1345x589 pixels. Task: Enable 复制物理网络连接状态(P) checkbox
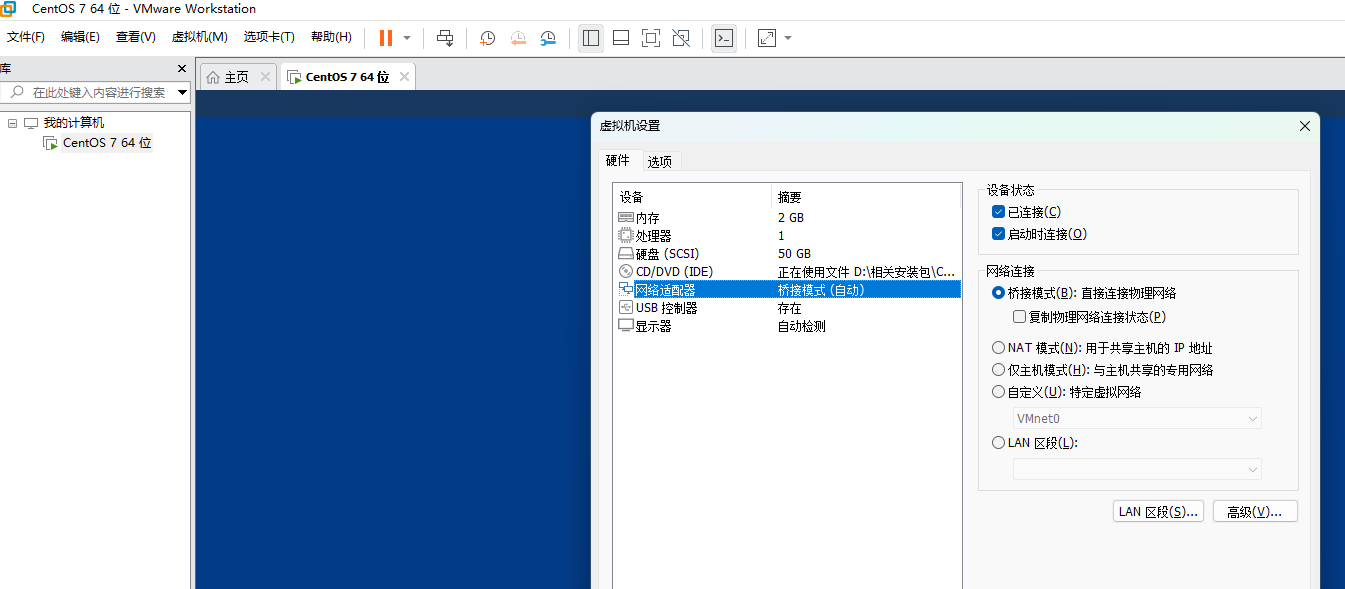pyautogui.click(x=1019, y=317)
